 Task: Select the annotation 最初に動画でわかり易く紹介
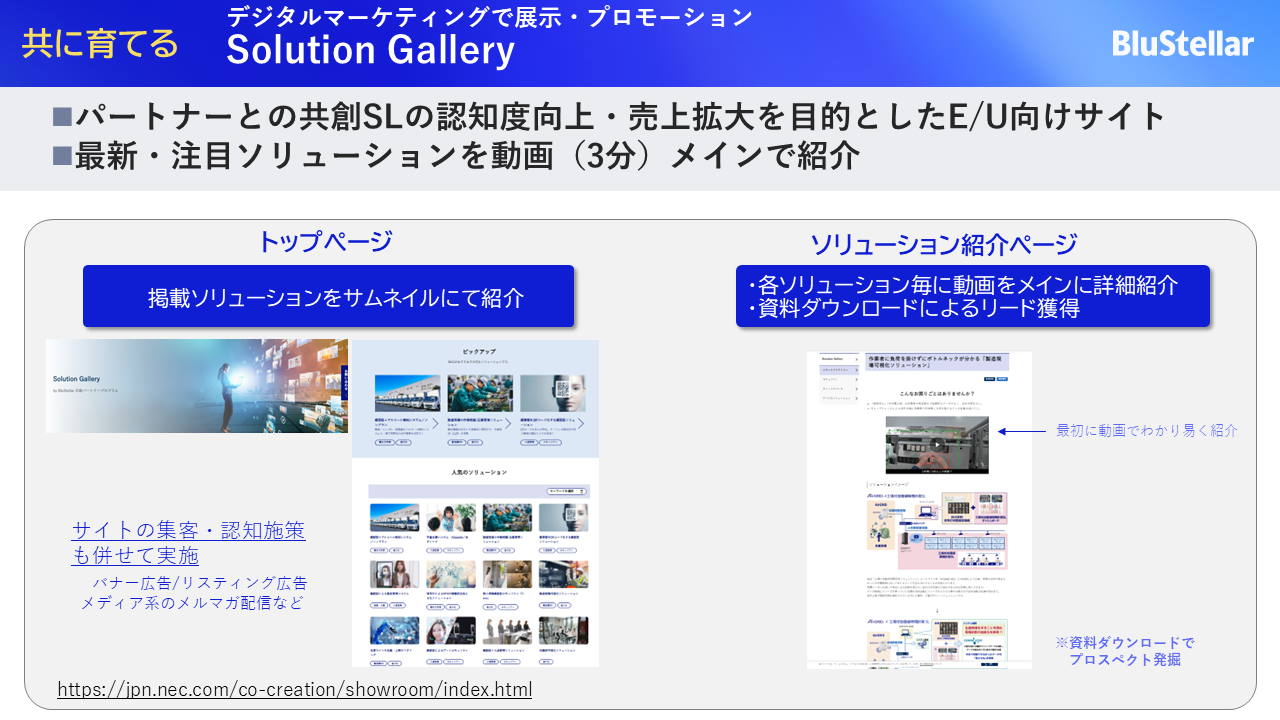pyautogui.click(x=1147, y=431)
